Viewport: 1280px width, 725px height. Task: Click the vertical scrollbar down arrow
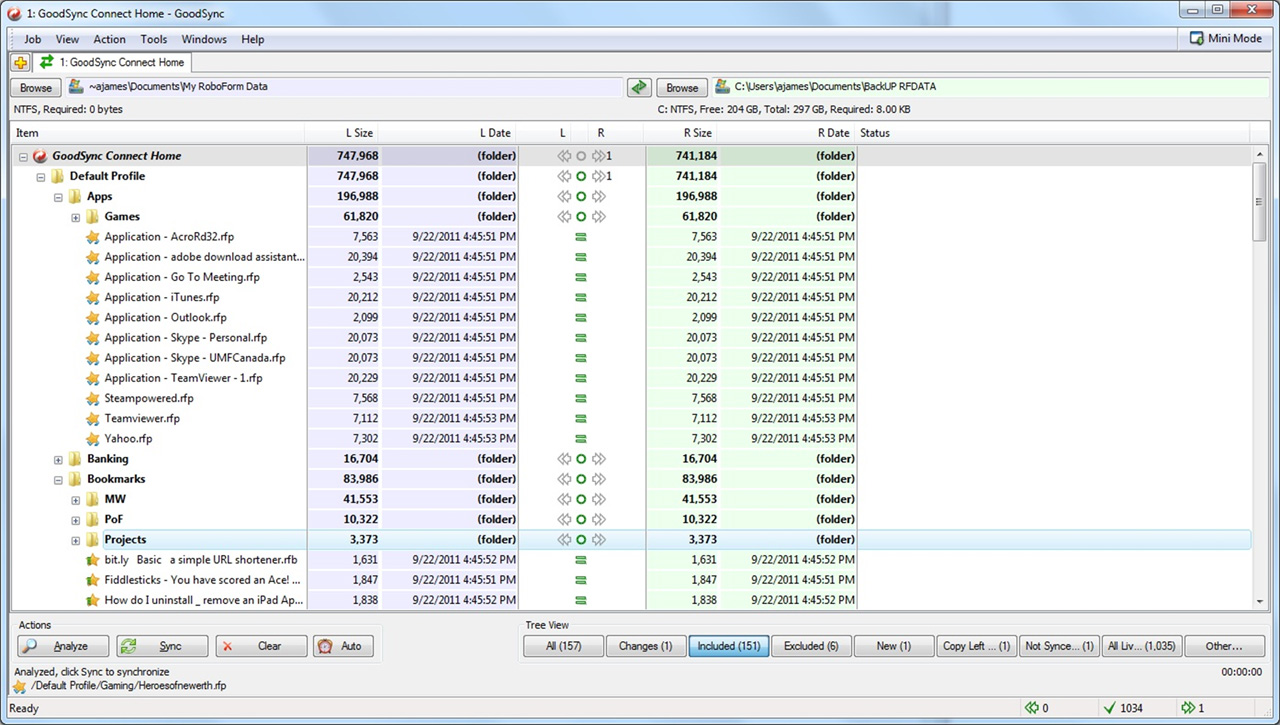pos(1259,602)
